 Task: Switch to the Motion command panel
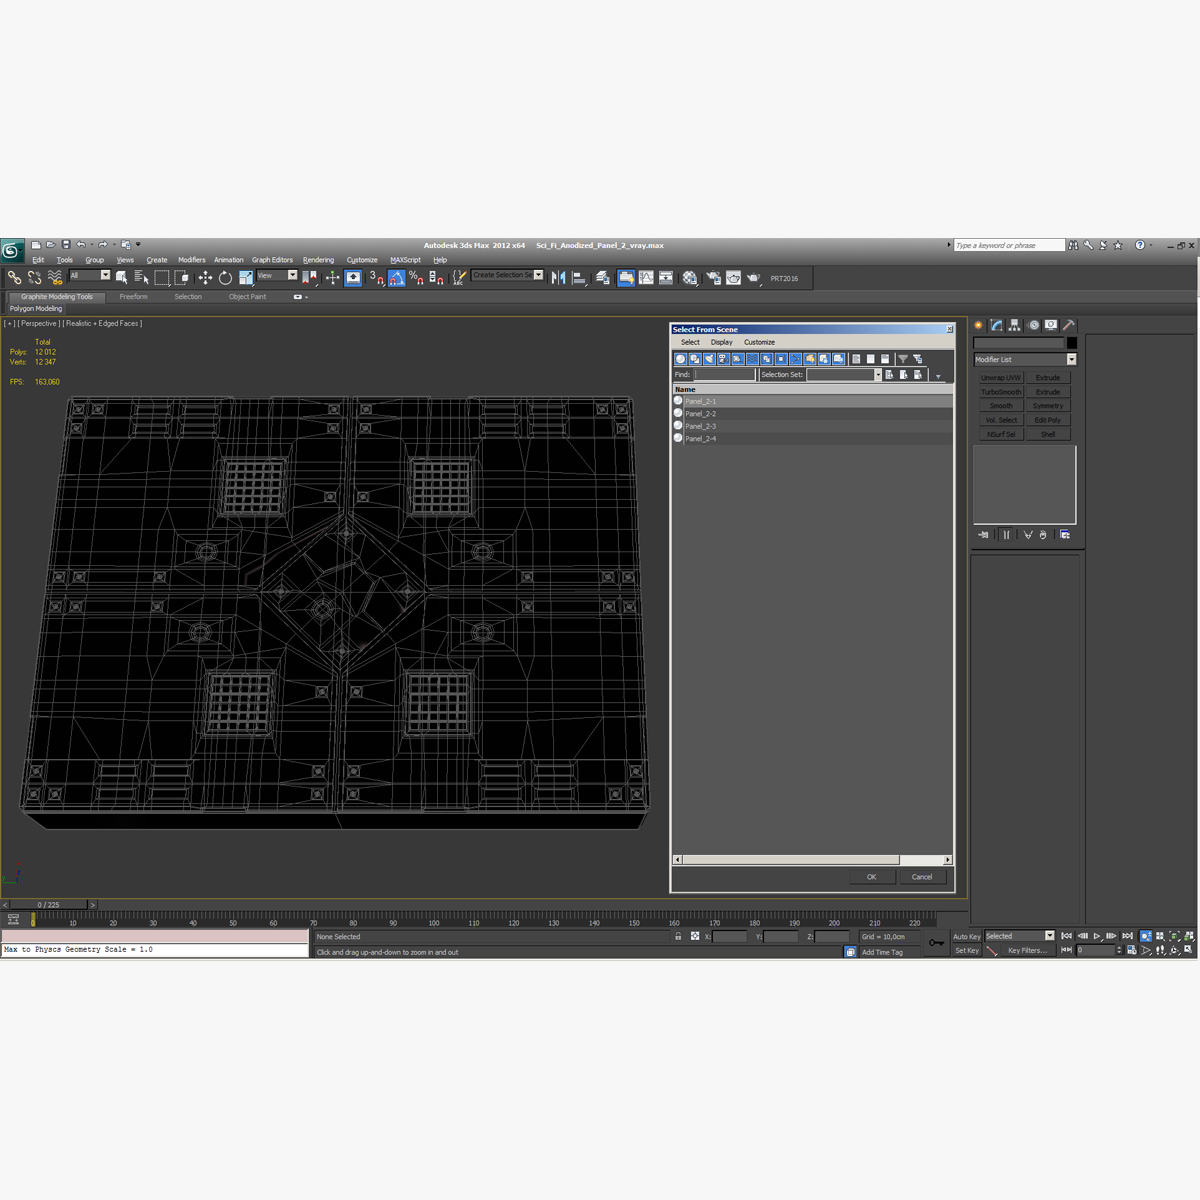[1033, 325]
